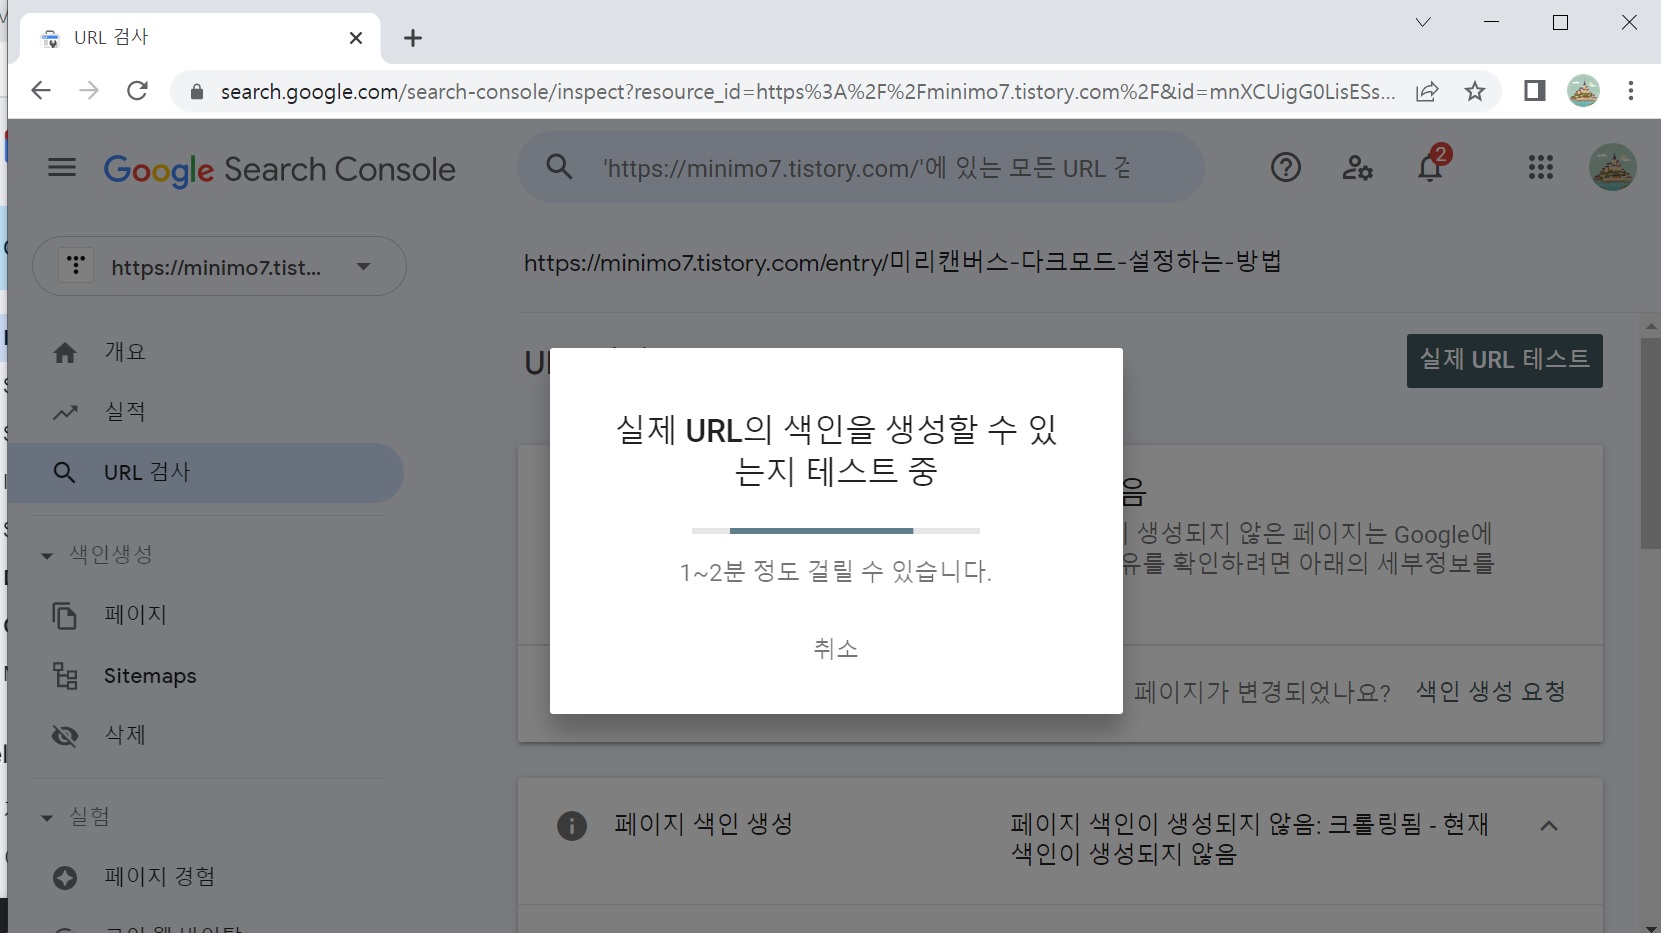This screenshot has width=1661, height=933.
Task: Click the 실제 URL 테스트 button
Action: coord(1505,360)
